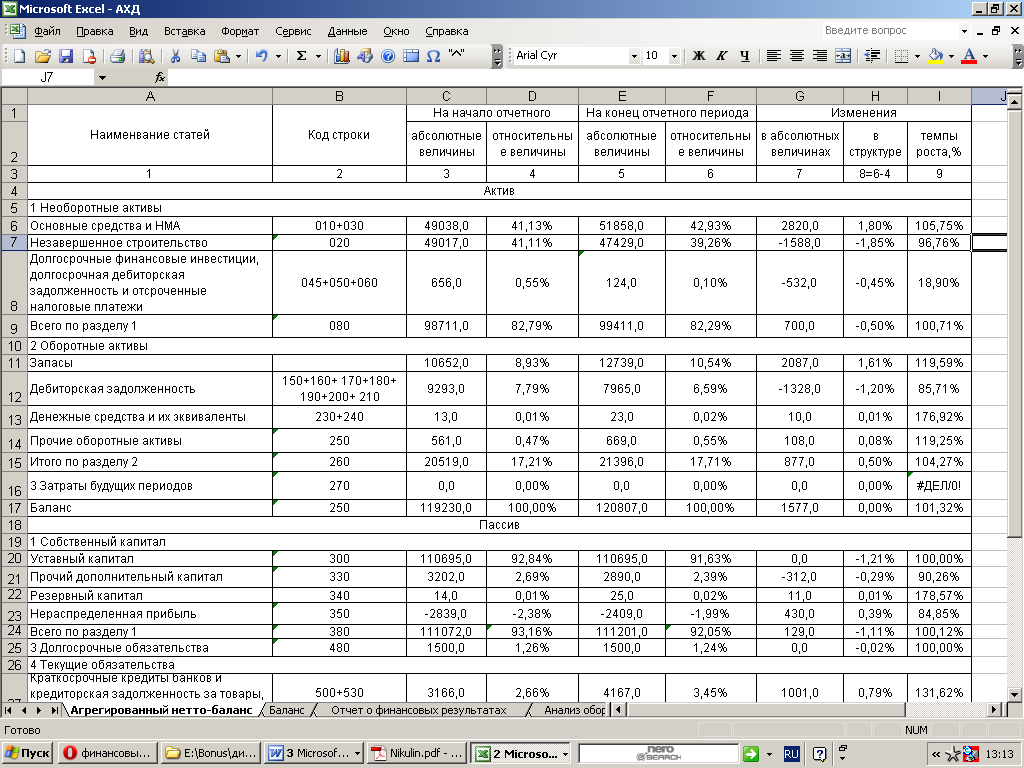Open borders style dropdown arrow
1024x768 pixels.
coord(917,56)
